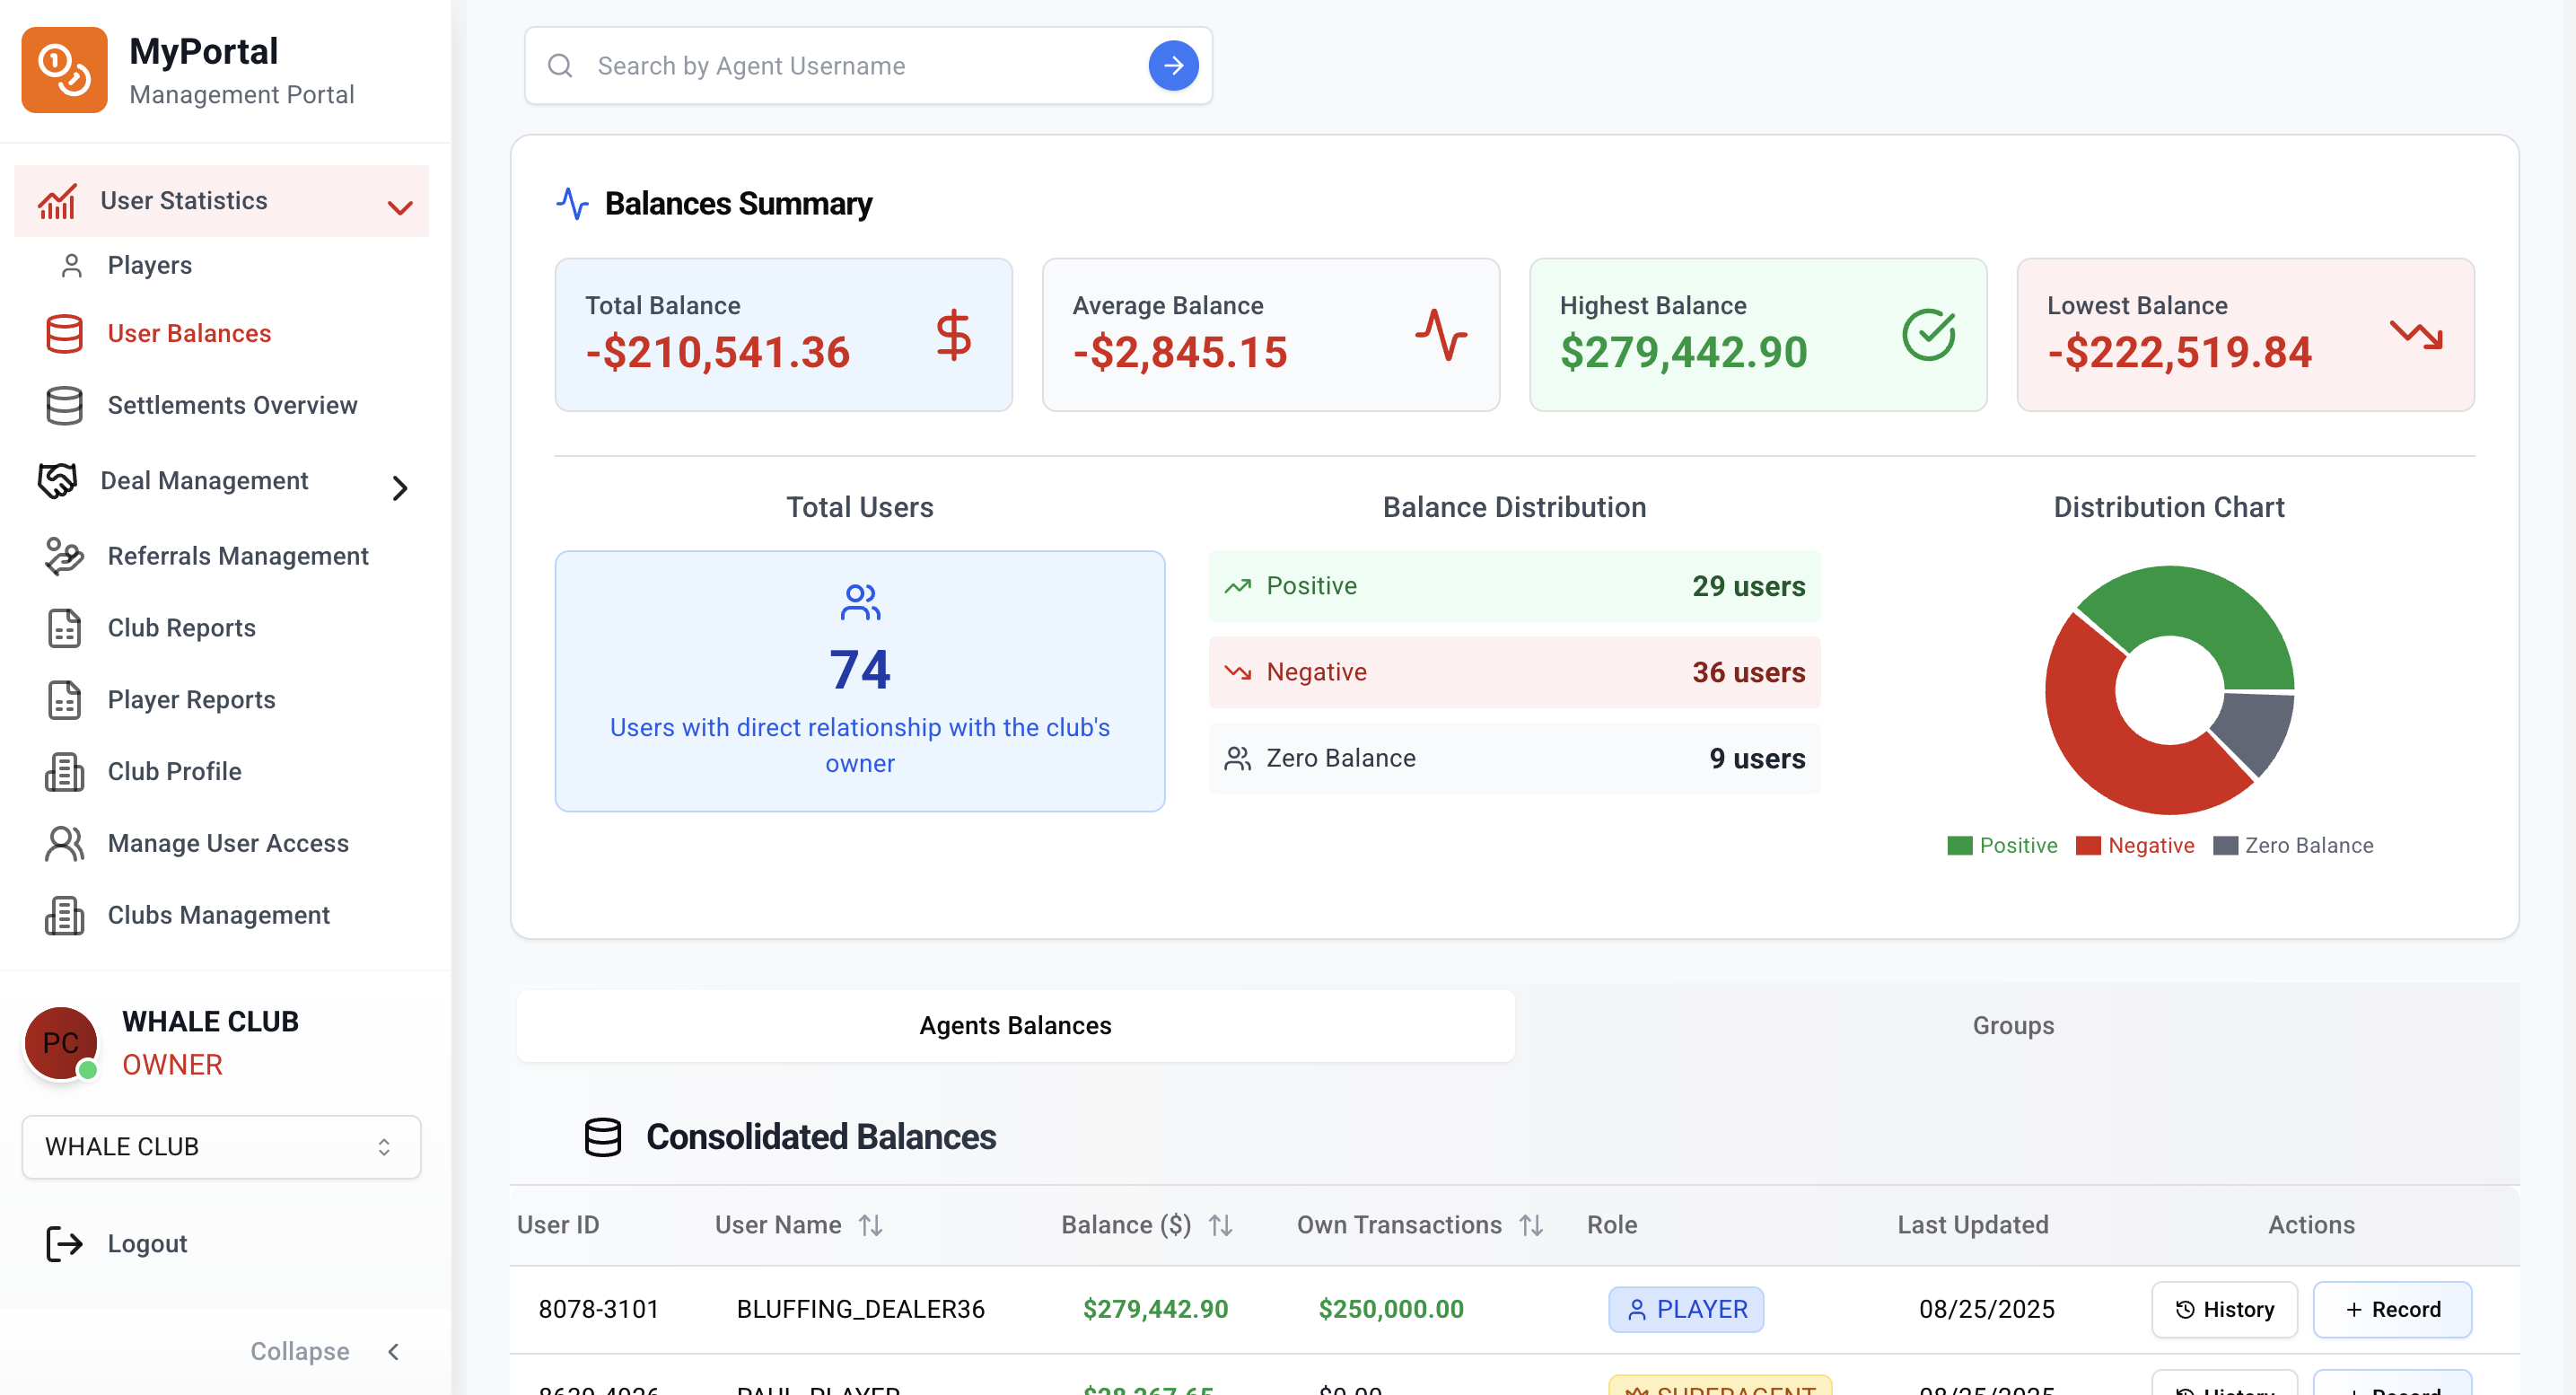Switch to the Agents Balances tab
This screenshot has width=2576, height=1395.
[1015, 1026]
